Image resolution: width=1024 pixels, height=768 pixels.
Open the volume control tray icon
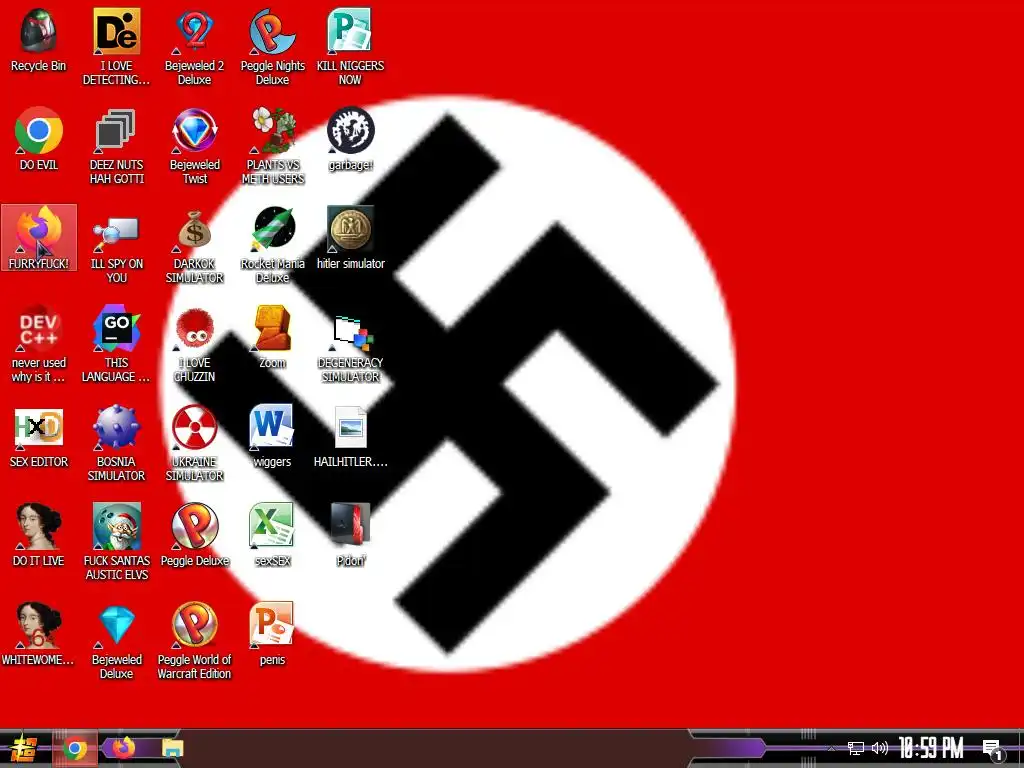[x=880, y=748]
